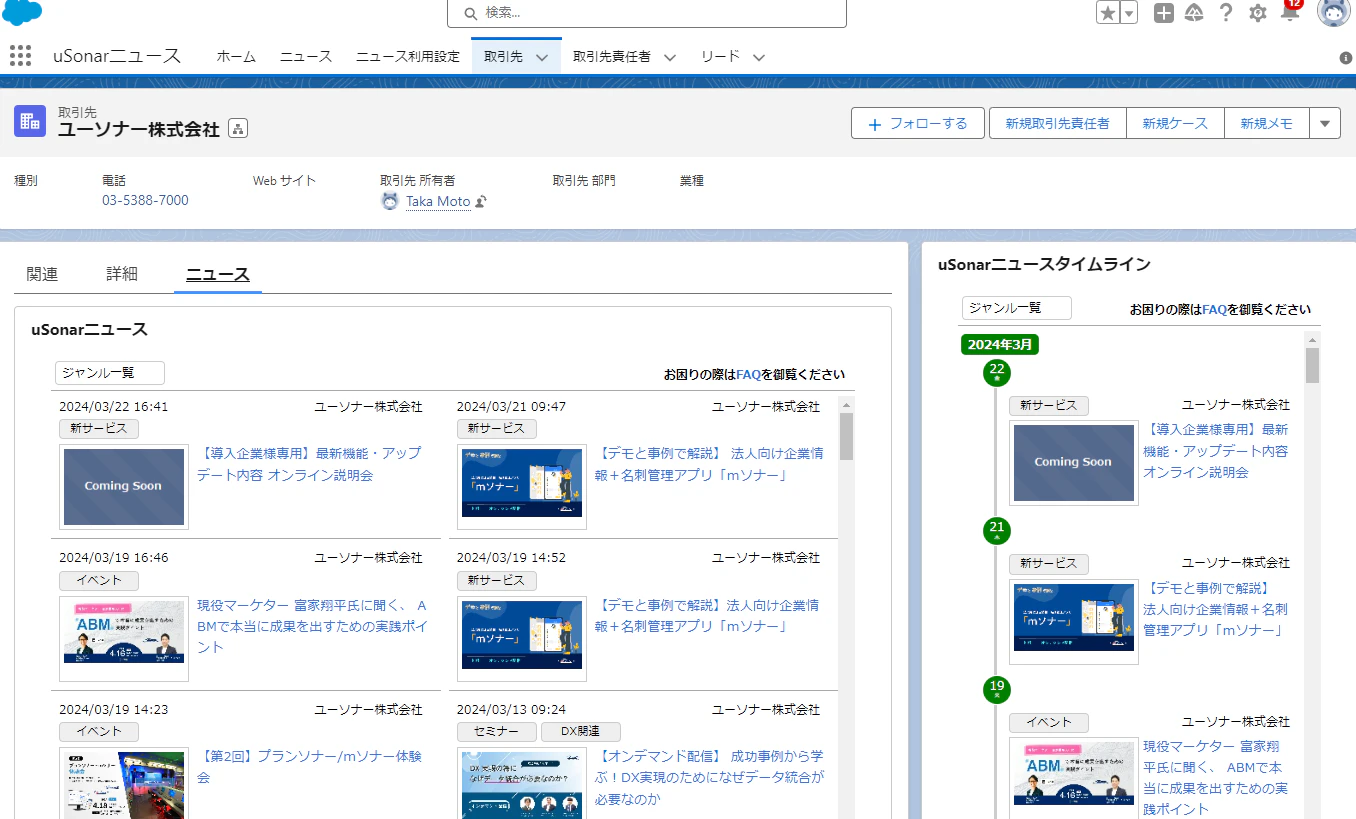
Task: Click the 新サービス tag in timeline day 22
Action: (1049, 405)
